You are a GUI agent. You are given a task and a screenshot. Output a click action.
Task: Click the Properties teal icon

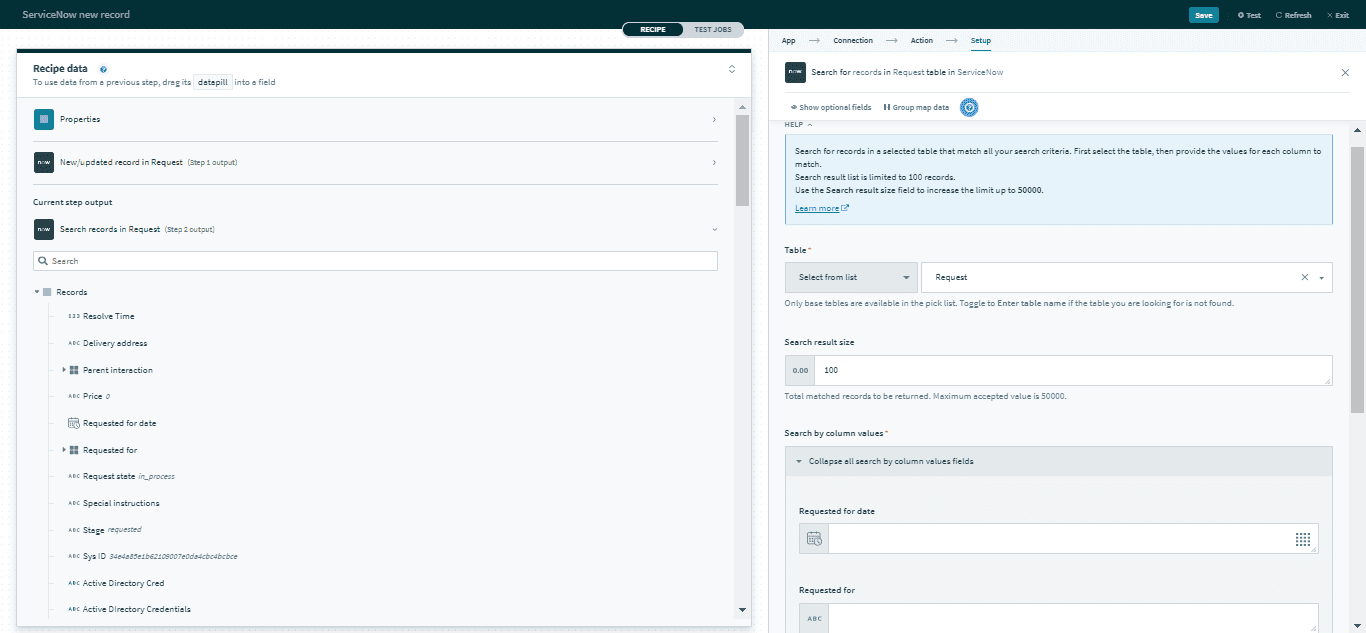click(x=43, y=119)
